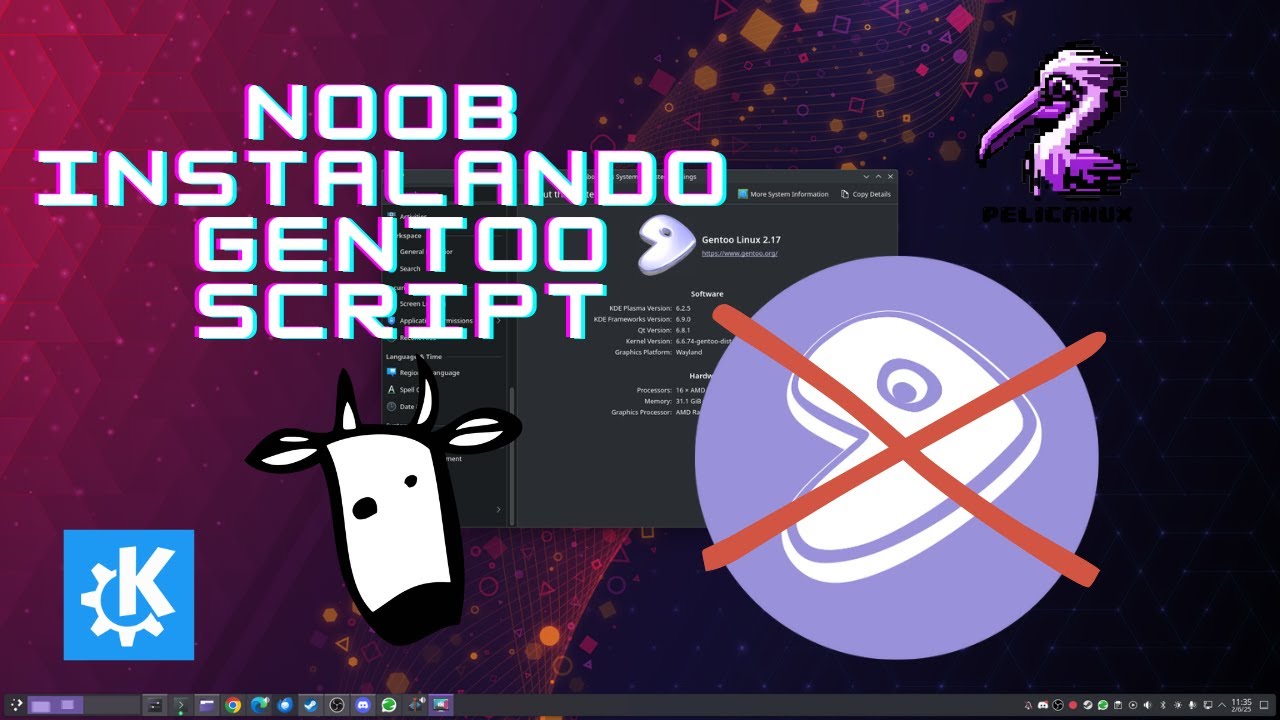Open OBS Studio from the taskbar
Image resolution: width=1280 pixels, height=720 pixels.
pos(337,705)
